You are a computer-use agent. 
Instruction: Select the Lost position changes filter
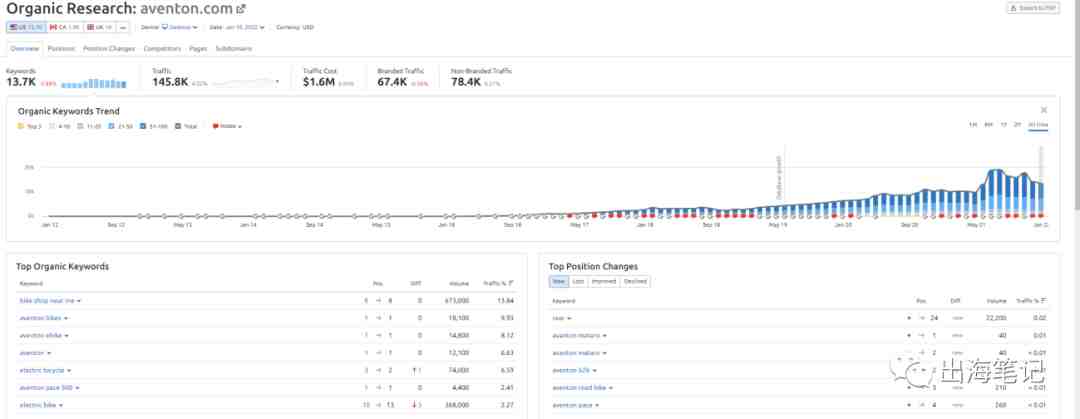578,281
